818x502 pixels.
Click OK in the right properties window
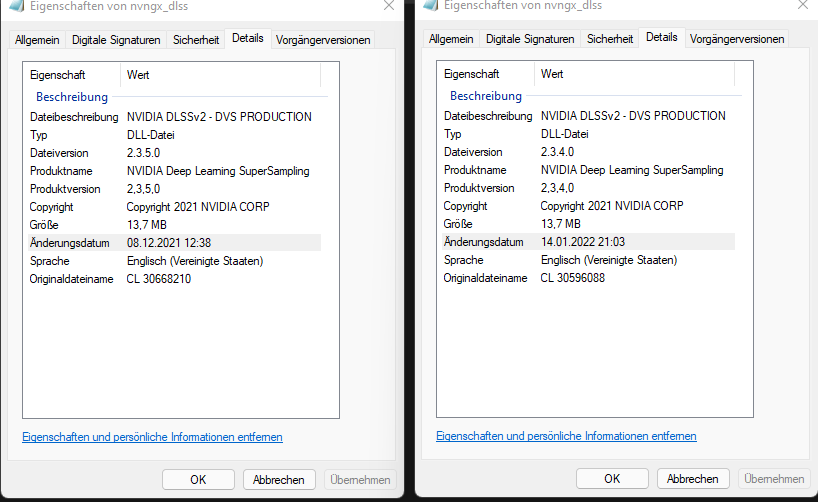point(612,479)
